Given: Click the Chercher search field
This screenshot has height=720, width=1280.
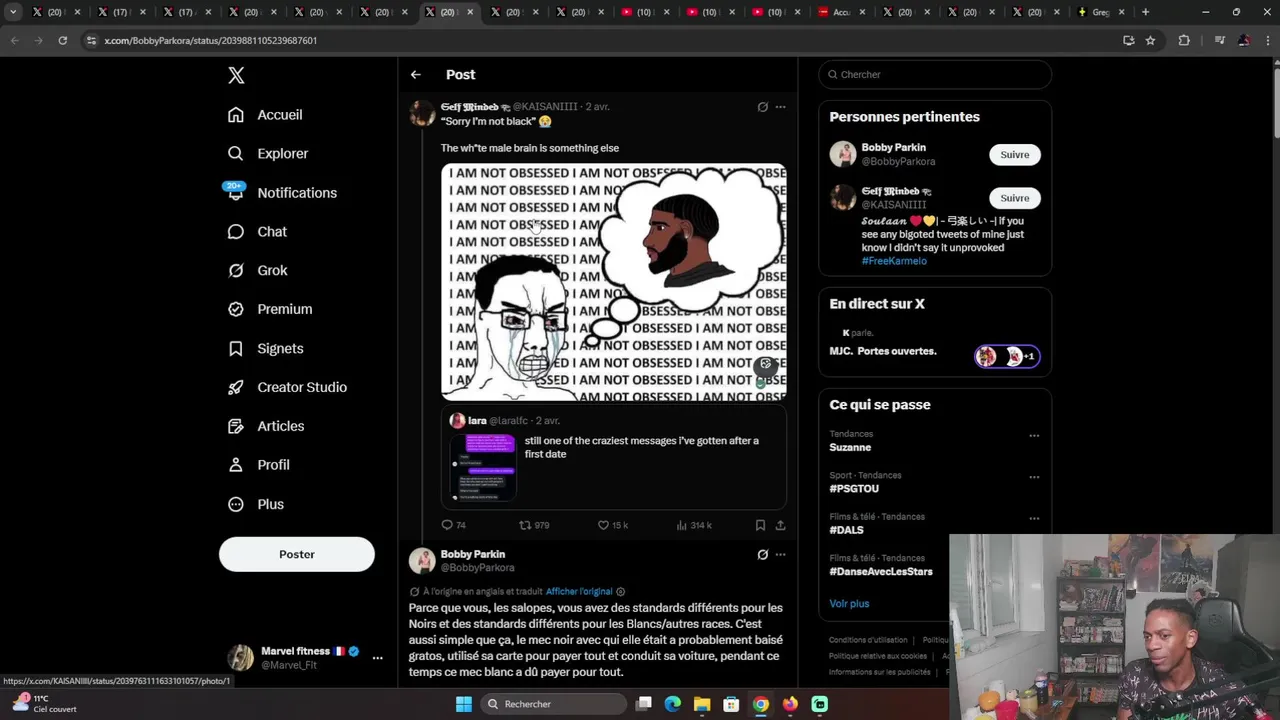Looking at the screenshot, I should 935,75.
